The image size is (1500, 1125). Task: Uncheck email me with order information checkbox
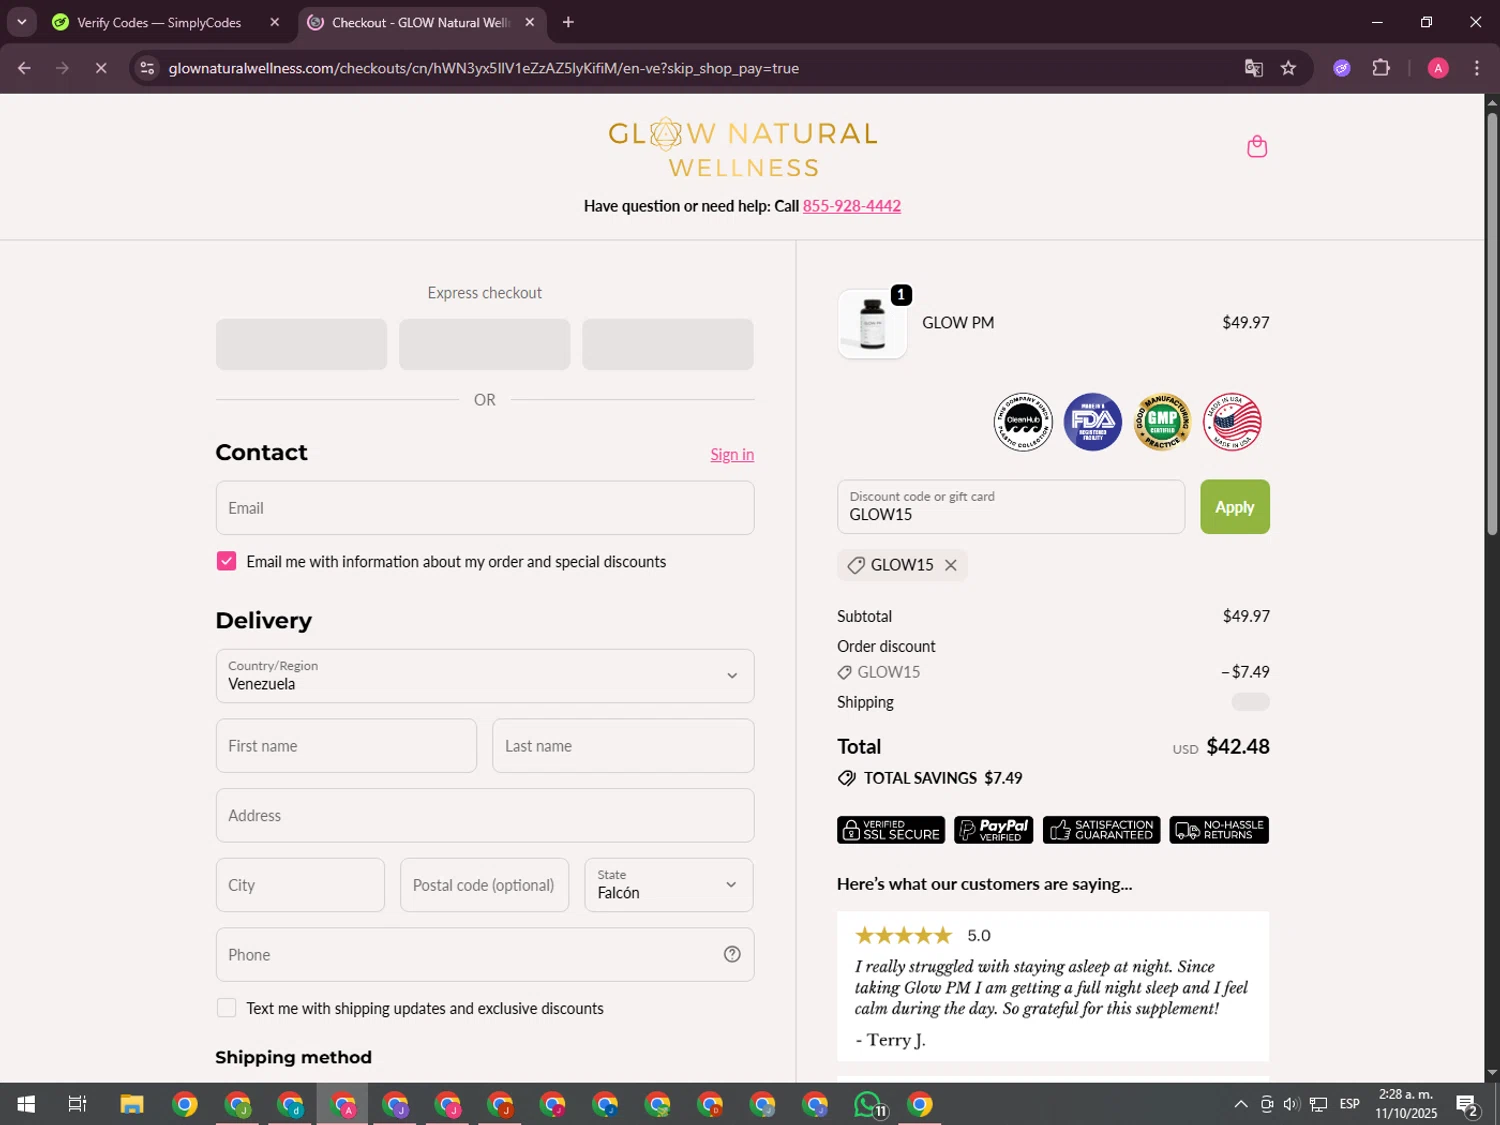pos(227,561)
